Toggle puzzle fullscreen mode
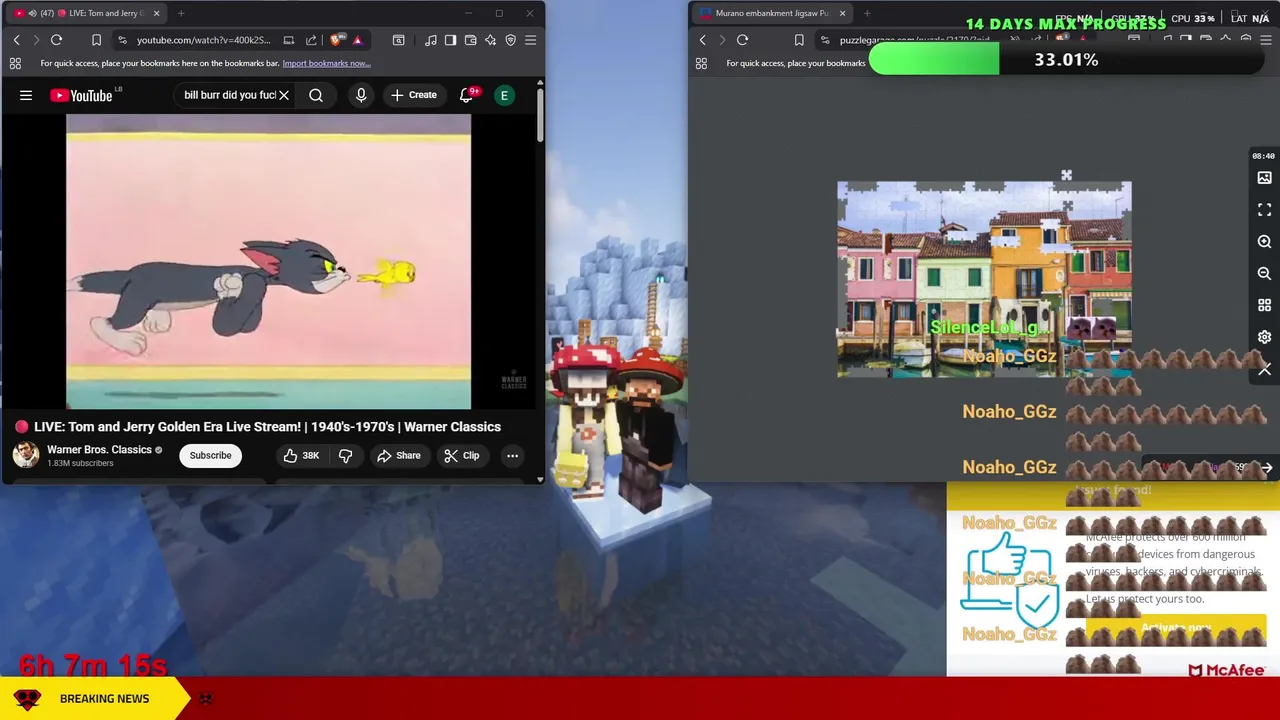 pyautogui.click(x=1264, y=210)
